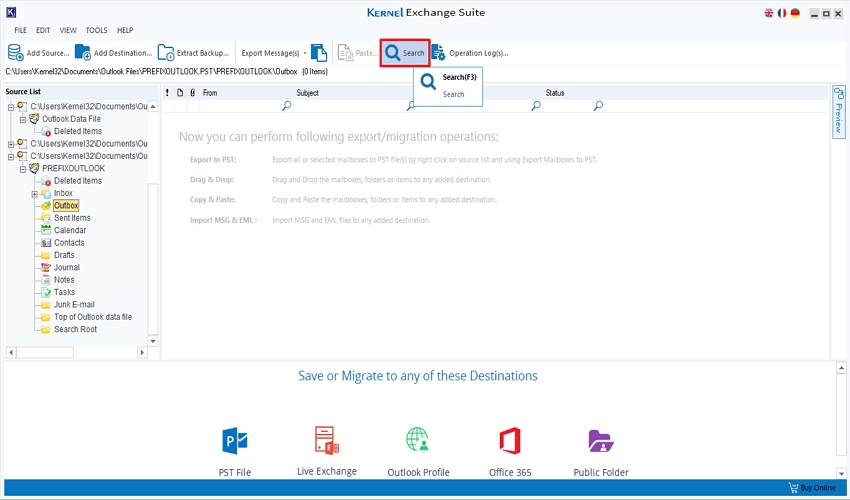Select Deleted Items under PREFIXOUTLOOK
Image resolution: width=850 pixels, height=500 pixels.
tap(78, 181)
